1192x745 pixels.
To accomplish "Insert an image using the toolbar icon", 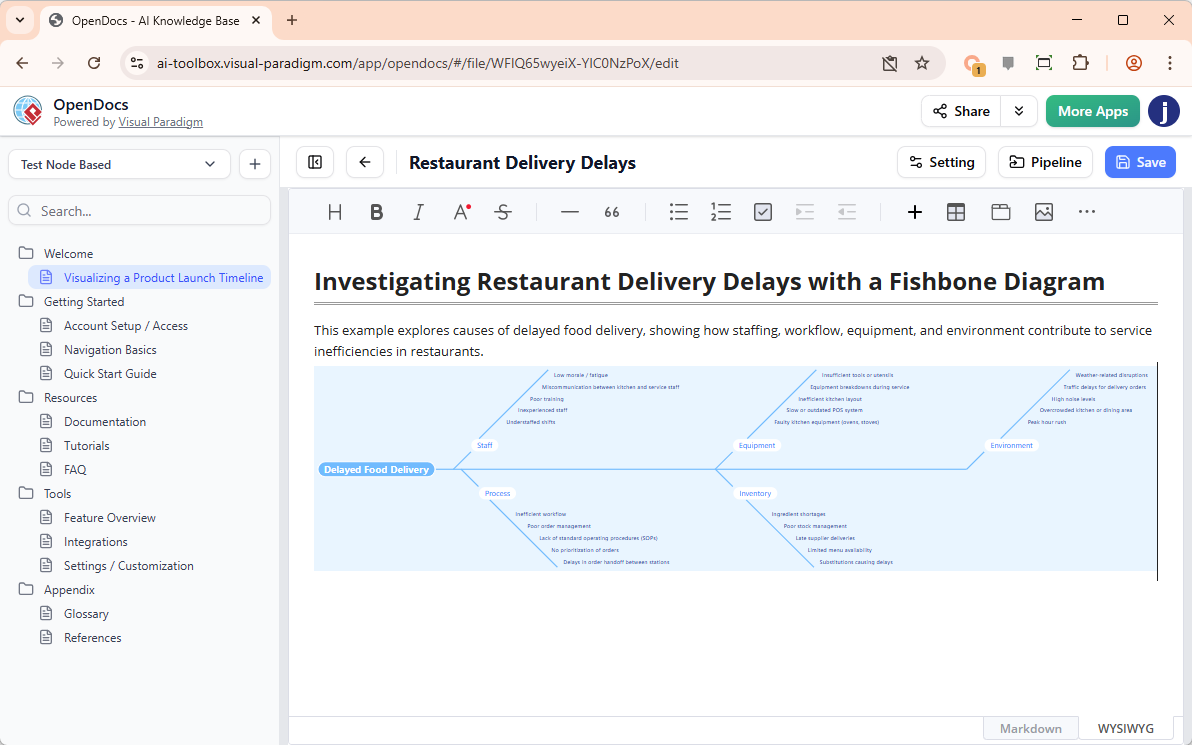I will pos(1044,212).
